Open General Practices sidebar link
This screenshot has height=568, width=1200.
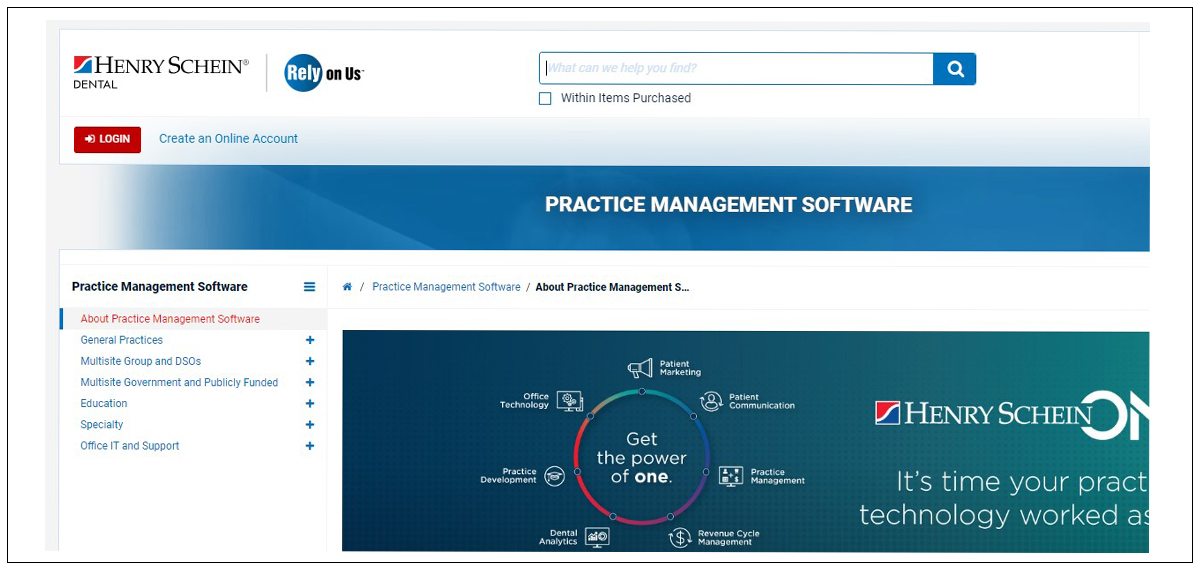122,340
